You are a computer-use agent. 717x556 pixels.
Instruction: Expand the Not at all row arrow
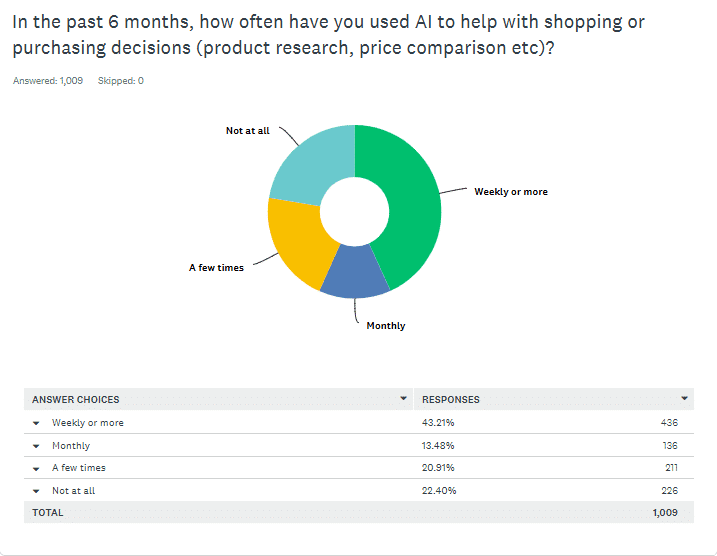point(36,491)
